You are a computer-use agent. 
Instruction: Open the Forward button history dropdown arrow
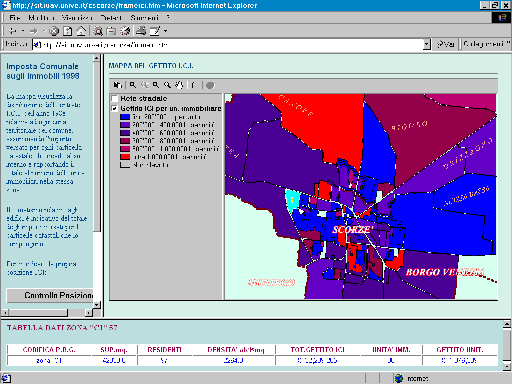click(43, 31)
